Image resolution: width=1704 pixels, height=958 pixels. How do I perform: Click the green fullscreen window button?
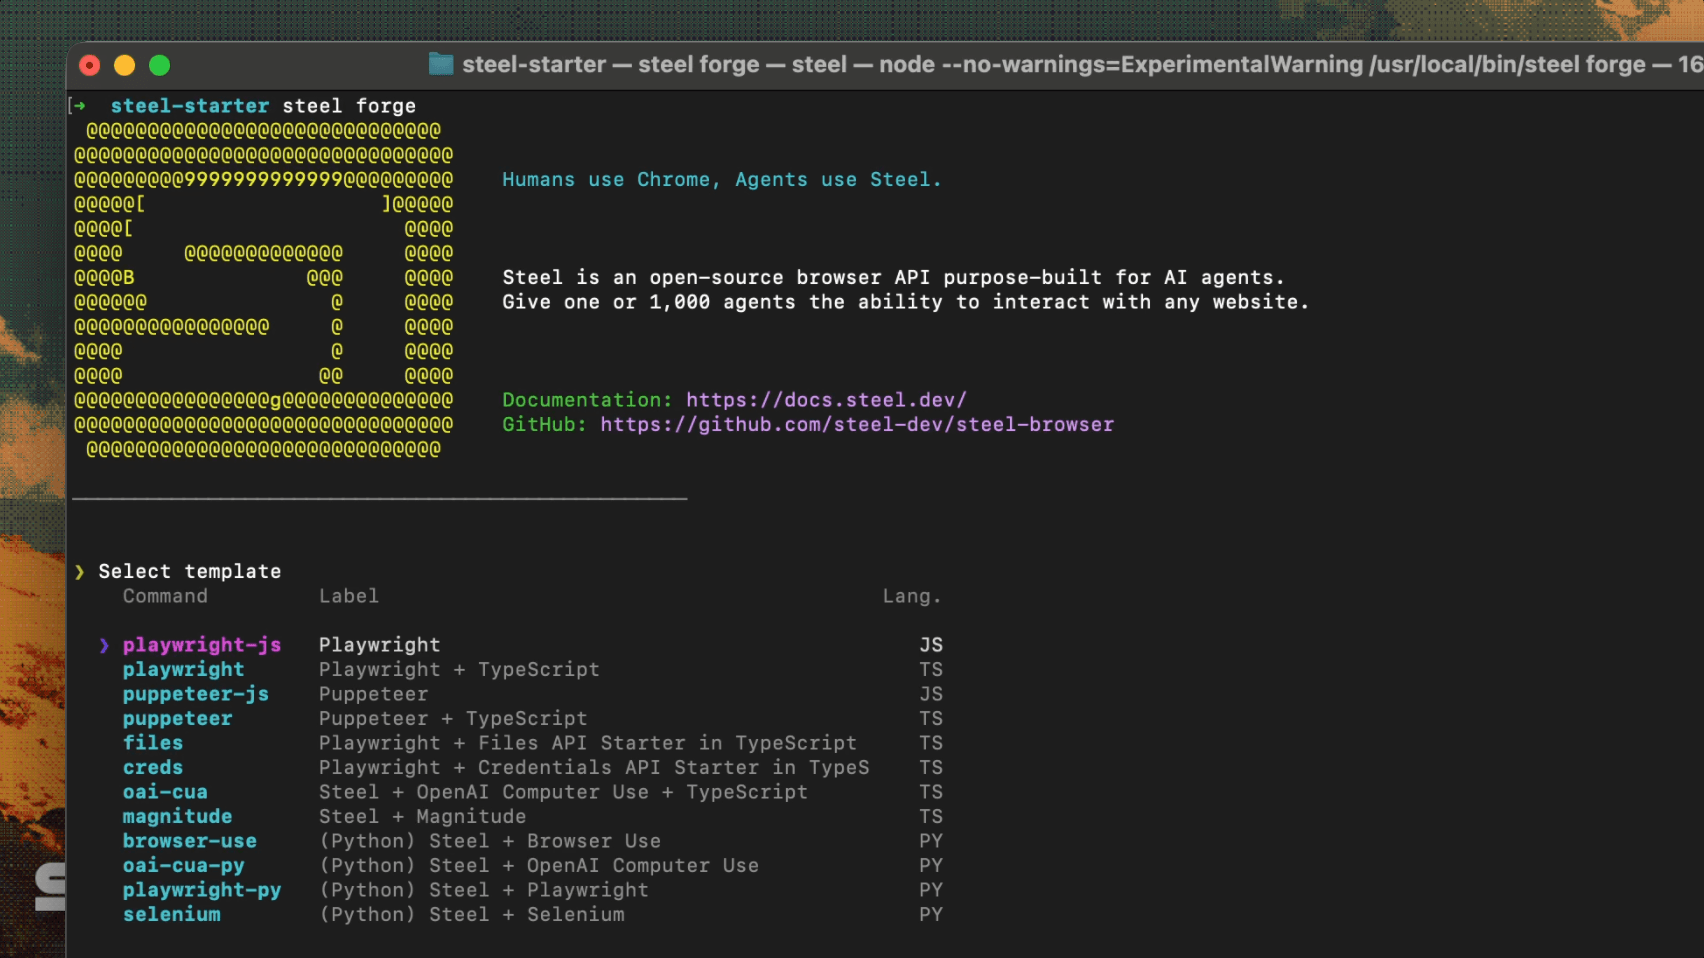160,66
